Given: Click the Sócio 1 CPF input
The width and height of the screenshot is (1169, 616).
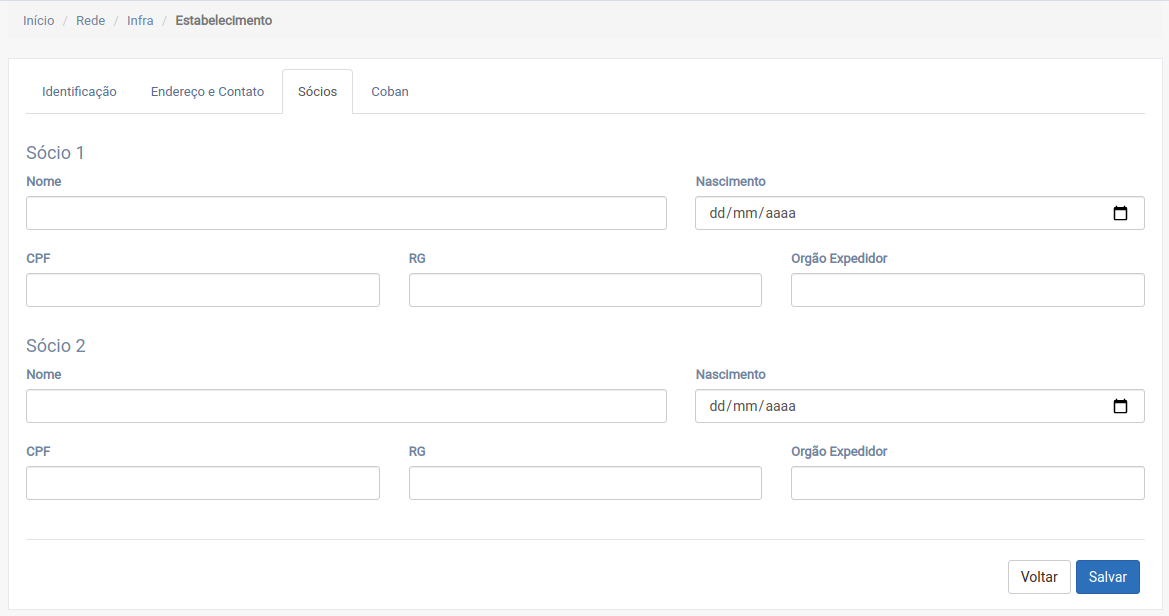Looking at the screenshot, I should 203,290.
